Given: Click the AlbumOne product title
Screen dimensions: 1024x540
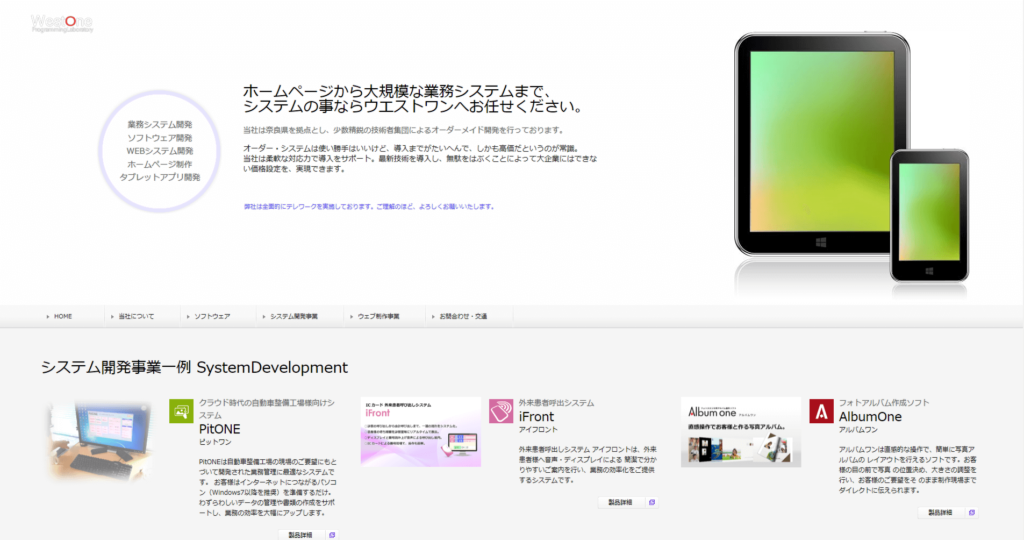Looking at the screenshot, I should 870,417.
